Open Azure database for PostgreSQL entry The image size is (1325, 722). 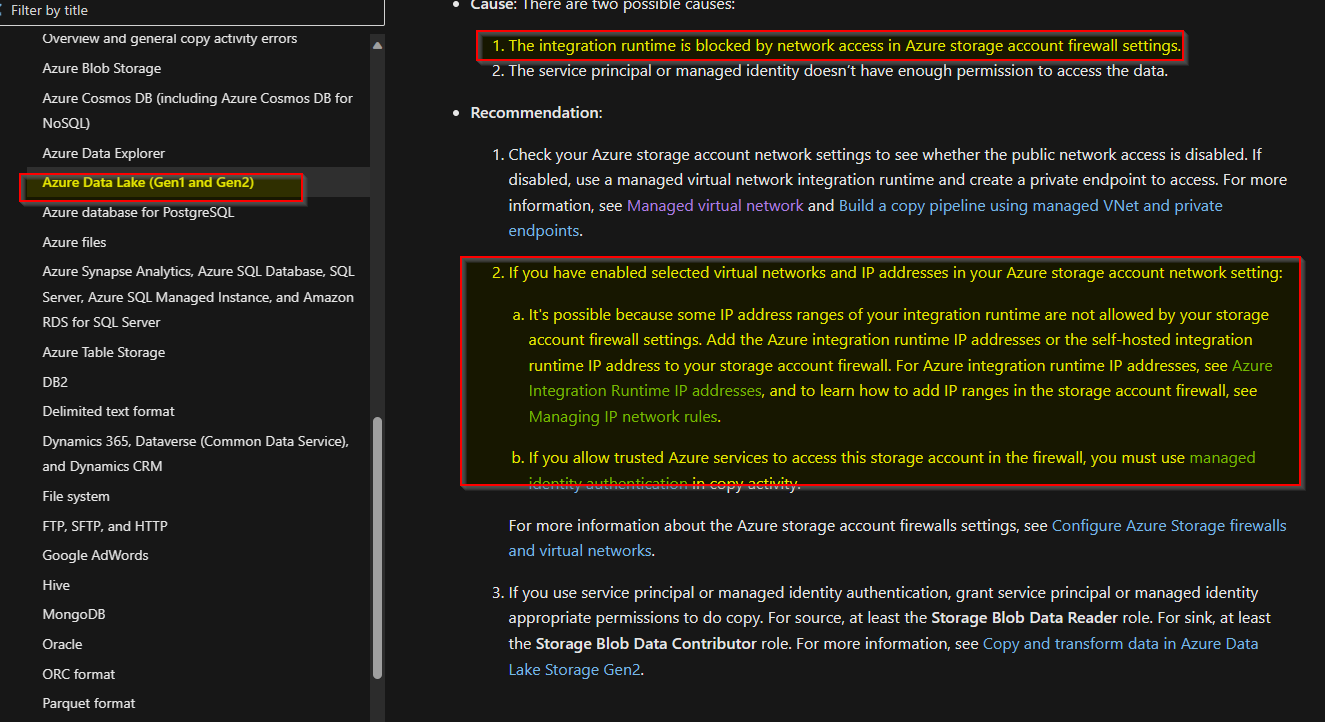coord(138,213)
